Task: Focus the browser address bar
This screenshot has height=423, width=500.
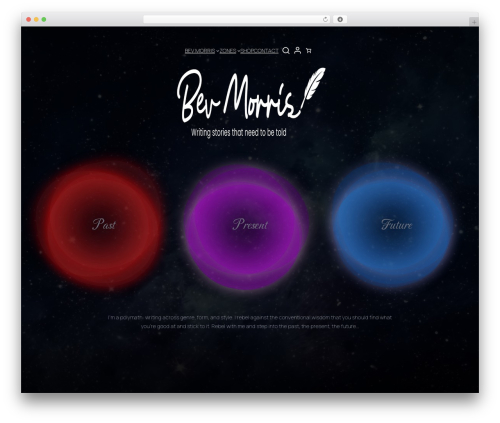Action: [237, 19]
